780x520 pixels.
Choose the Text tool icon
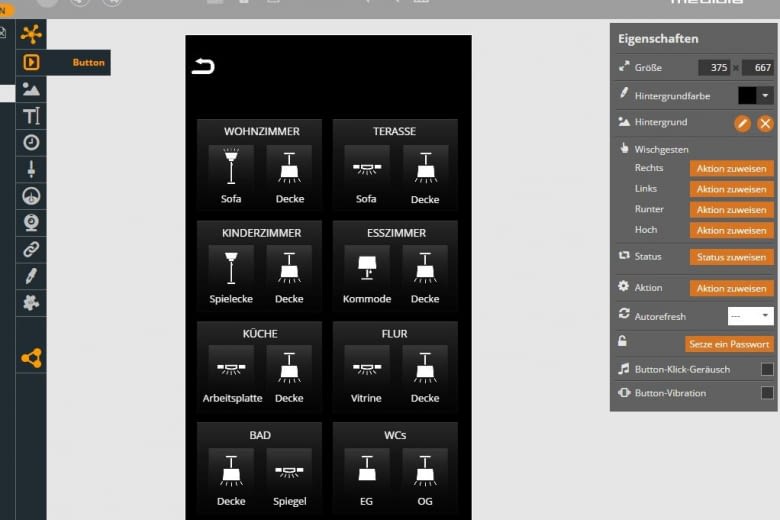point(31,116)
